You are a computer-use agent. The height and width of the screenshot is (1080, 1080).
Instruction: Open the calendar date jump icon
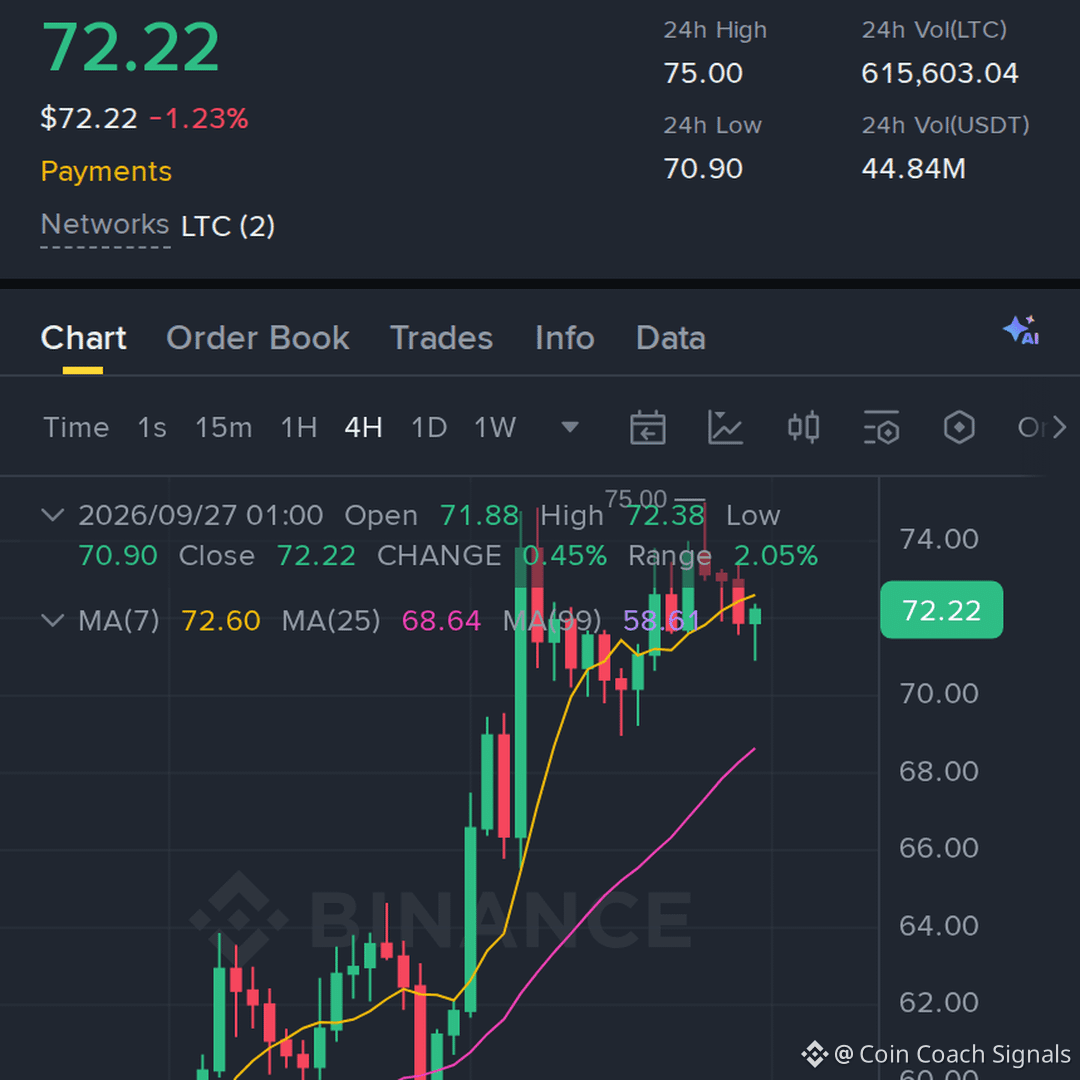[647, 428]
